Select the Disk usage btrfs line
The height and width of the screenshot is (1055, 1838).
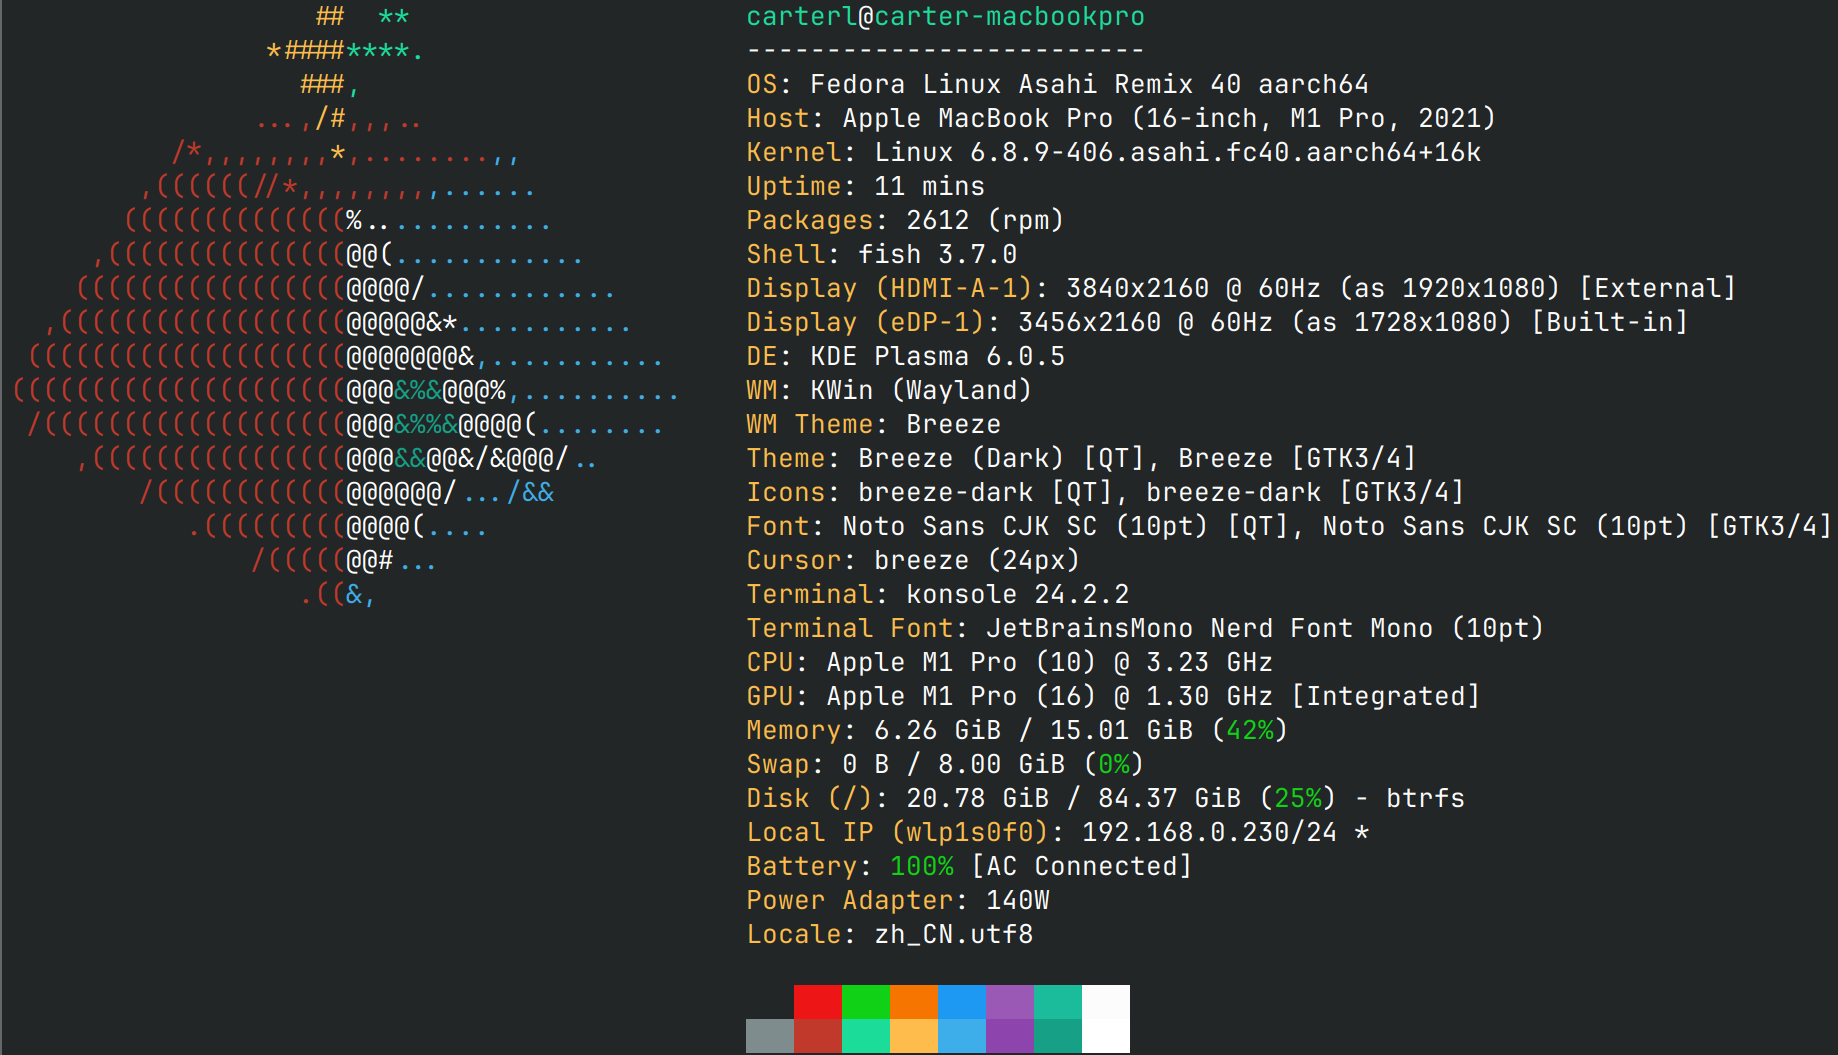[1104, 798]
